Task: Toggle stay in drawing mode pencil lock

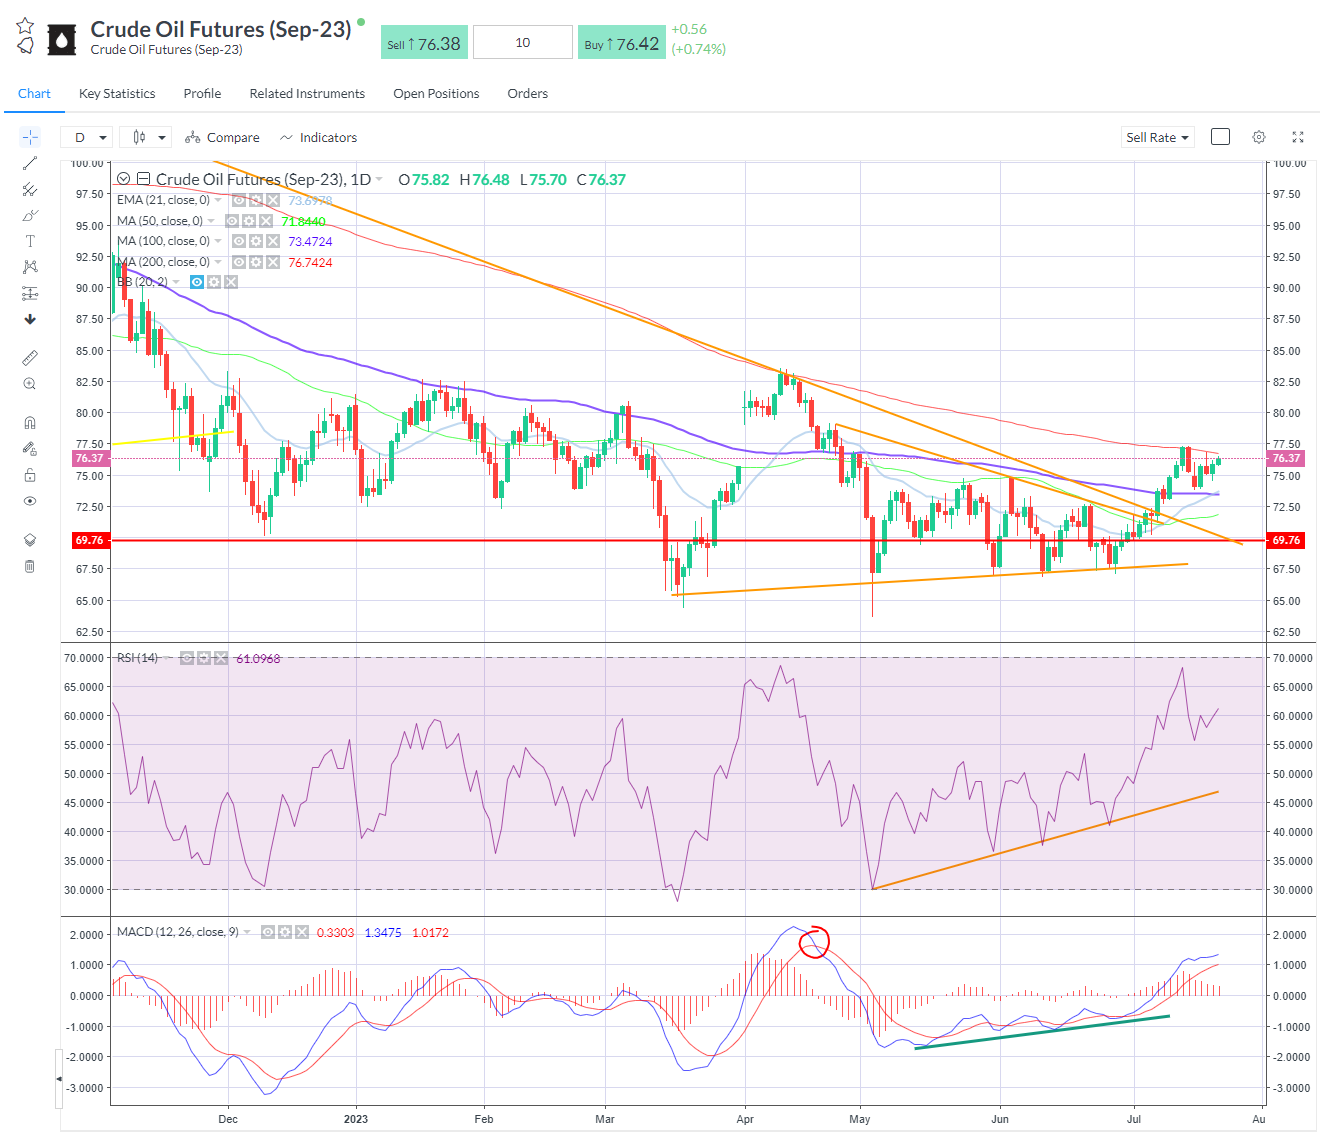Action: pos(30,449)
